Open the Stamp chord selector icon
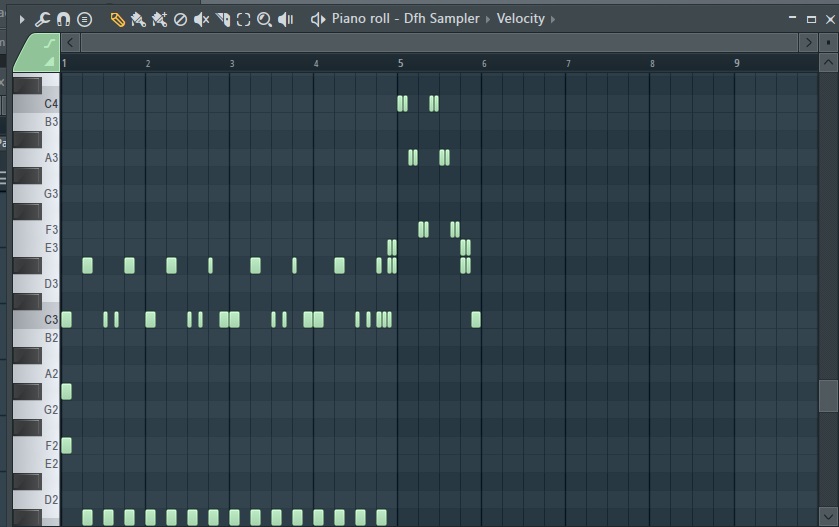Viewport: 839px width, 527px height. click(85, 20)
